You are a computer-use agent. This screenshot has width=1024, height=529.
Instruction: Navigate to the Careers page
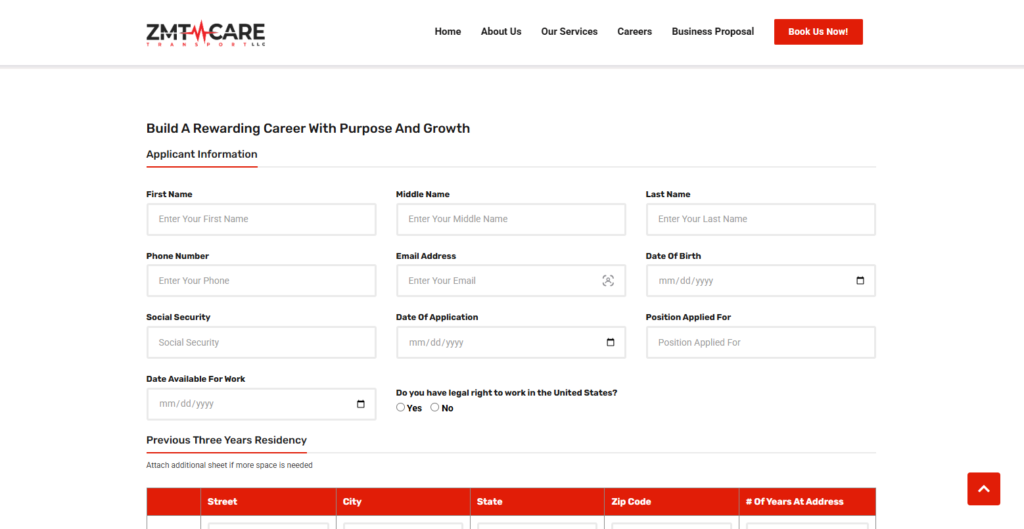[x=634, y=32]
